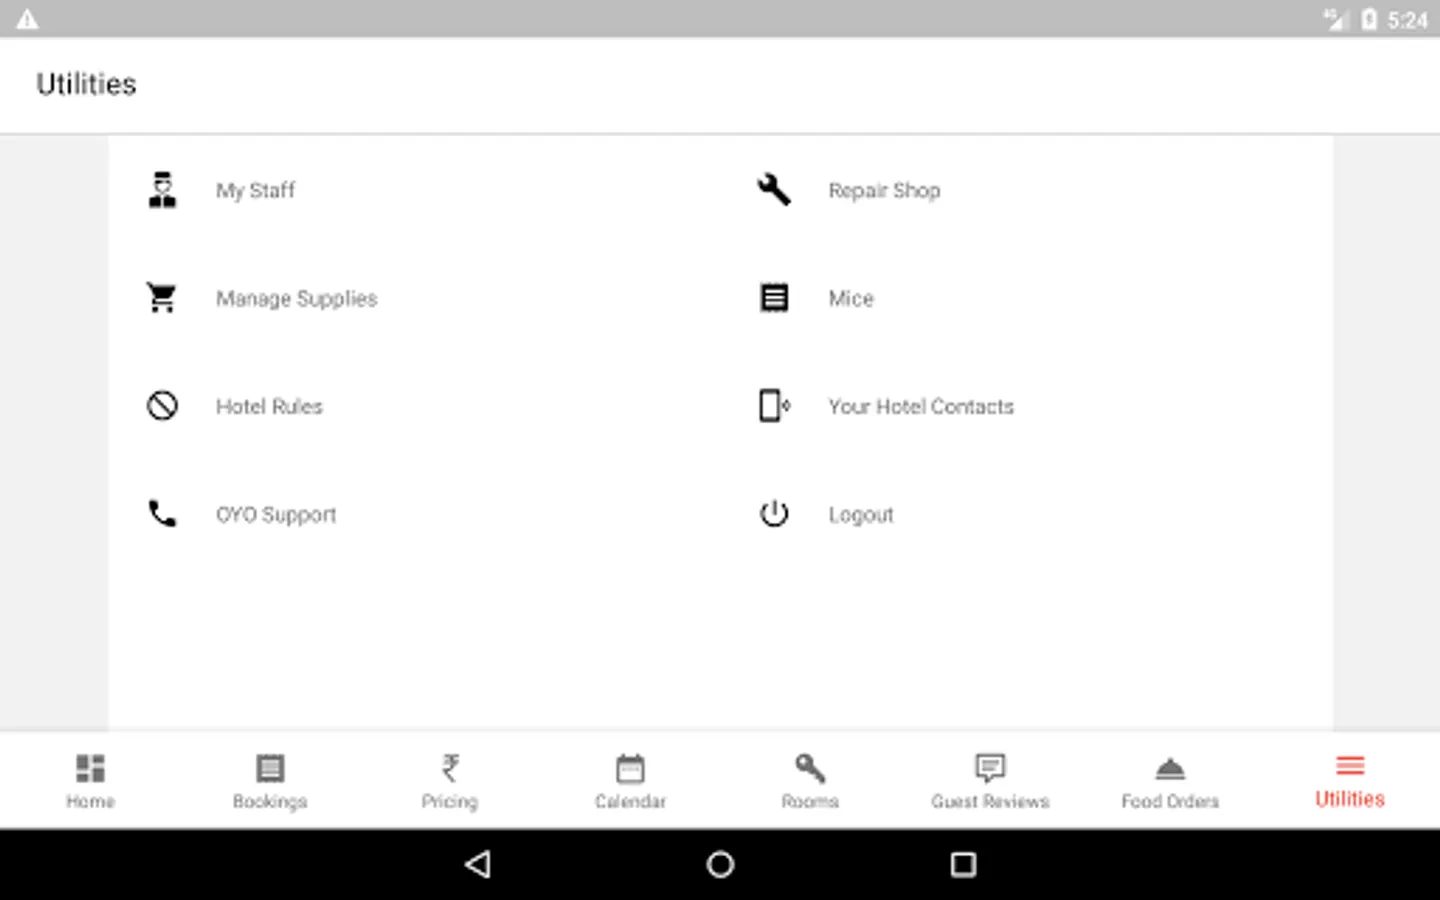This screenshot has width=1440, height=900.
Task: Open the My Staff bellhop icon
Action: point(162,190)
